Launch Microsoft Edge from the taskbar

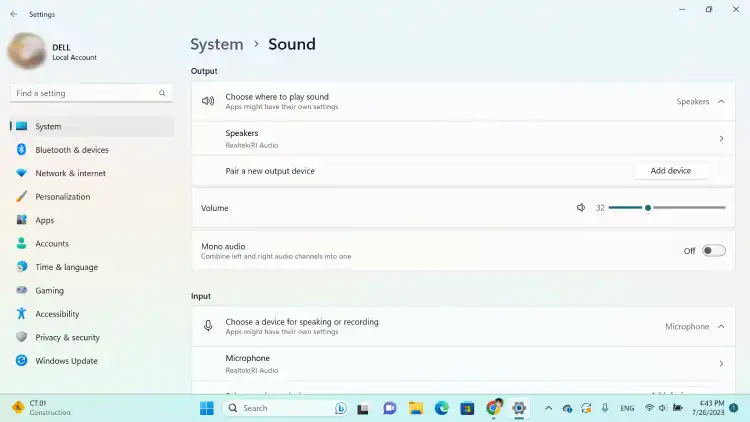point(441,408)
